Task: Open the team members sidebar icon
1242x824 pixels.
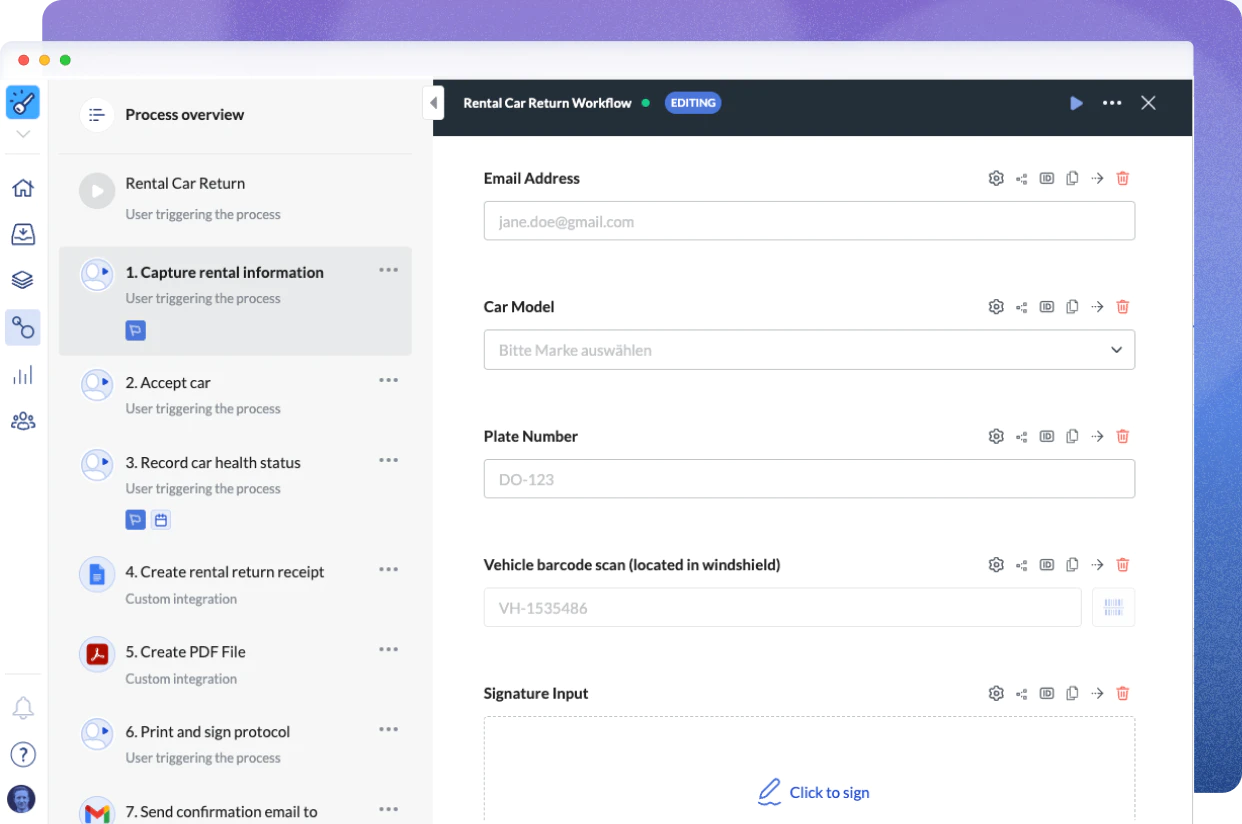Action: [22, 421]
